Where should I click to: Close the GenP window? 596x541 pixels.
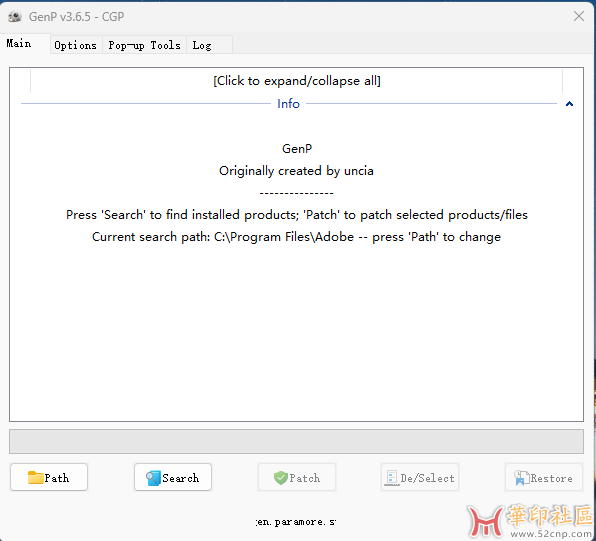(x=579, y=16)
